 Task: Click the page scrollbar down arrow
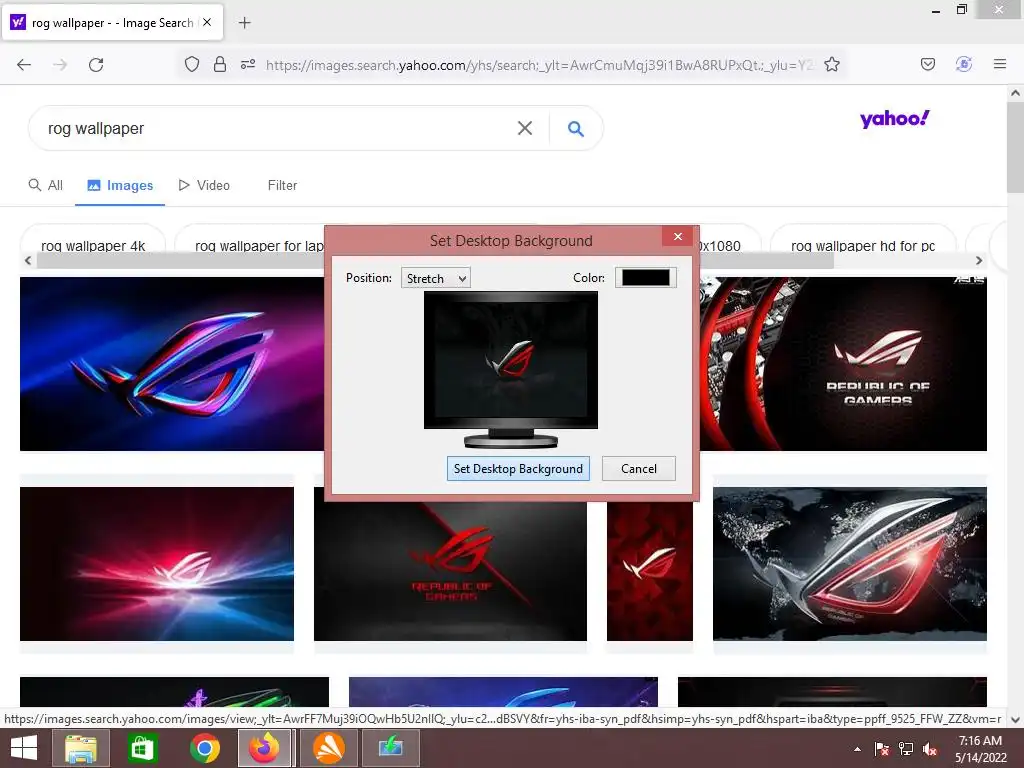point(1016,720)
